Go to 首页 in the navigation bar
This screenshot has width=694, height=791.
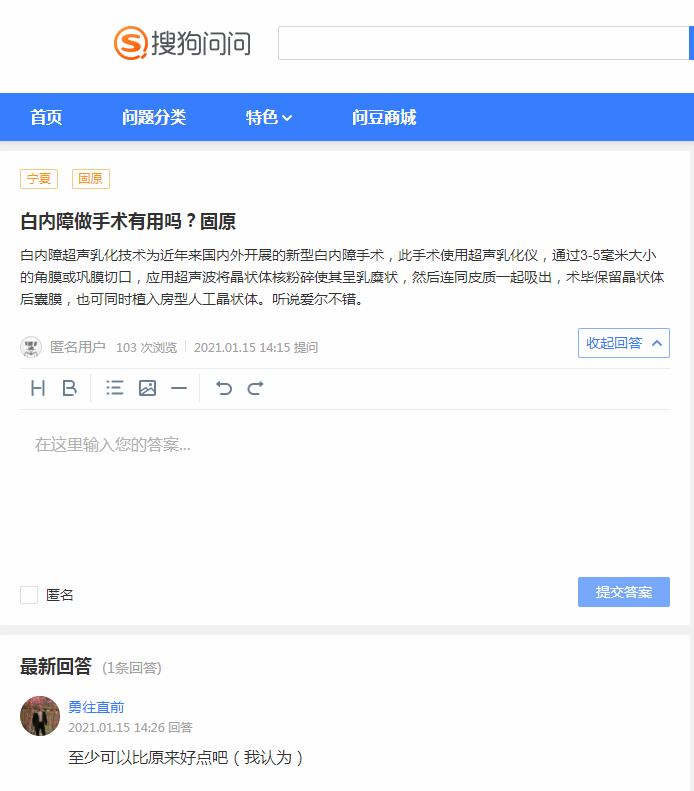tap(46, 117)
